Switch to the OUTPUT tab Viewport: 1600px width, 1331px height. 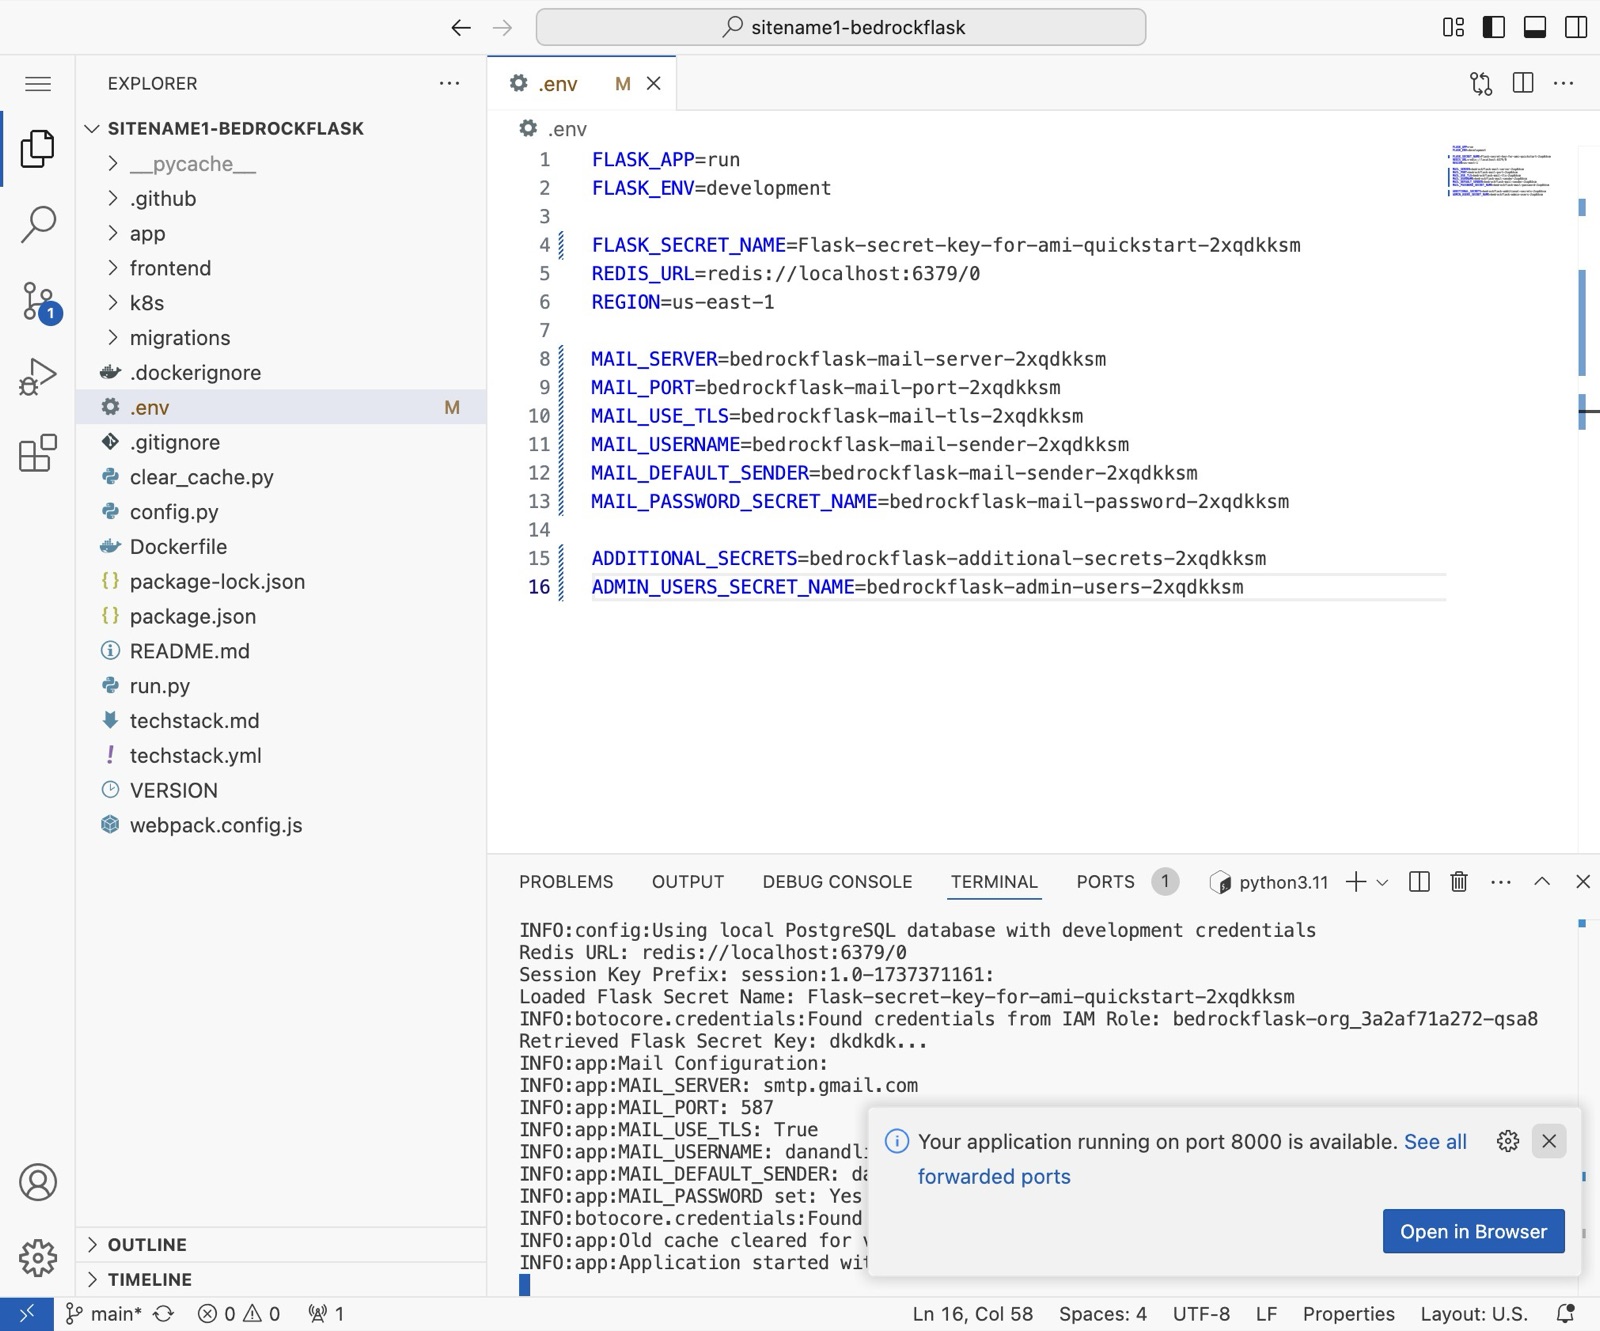tap(688, 882)
